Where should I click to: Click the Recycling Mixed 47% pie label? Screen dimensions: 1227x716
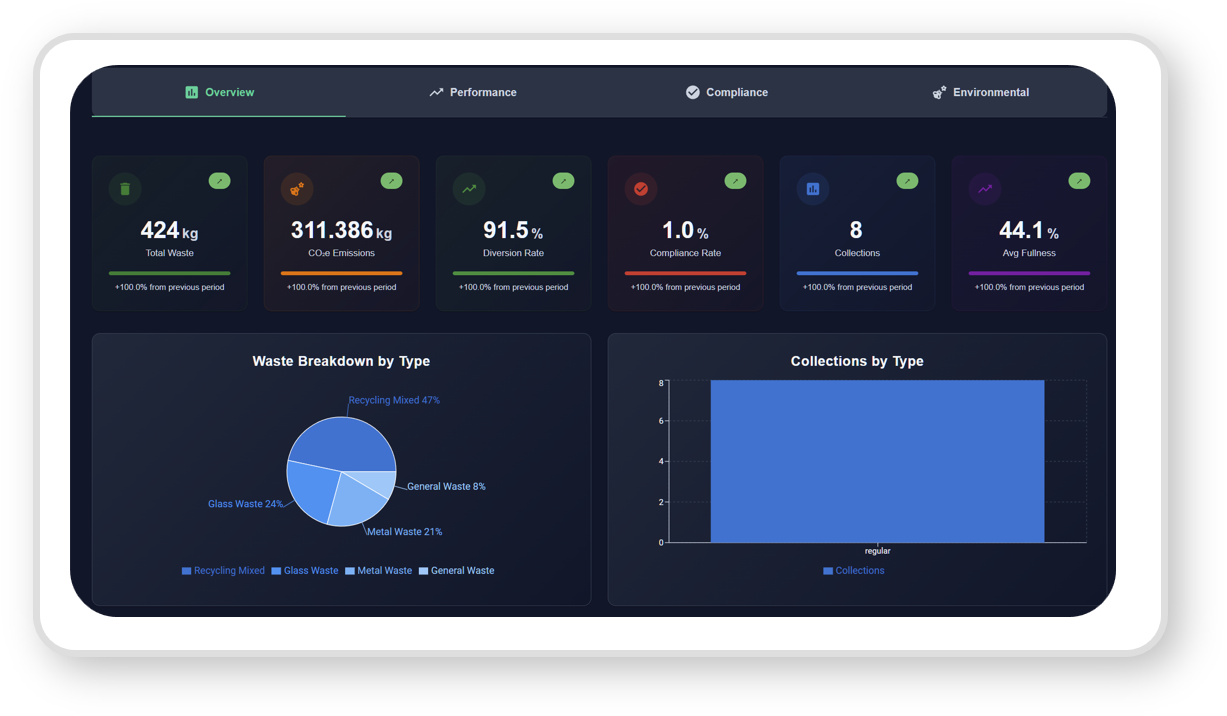pyautogui.click(x=394, y=400)
